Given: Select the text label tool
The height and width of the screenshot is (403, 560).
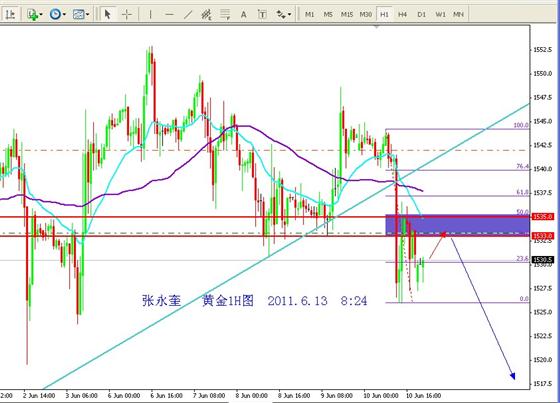Looking at the screenshot, I should (x=262, y=14).
